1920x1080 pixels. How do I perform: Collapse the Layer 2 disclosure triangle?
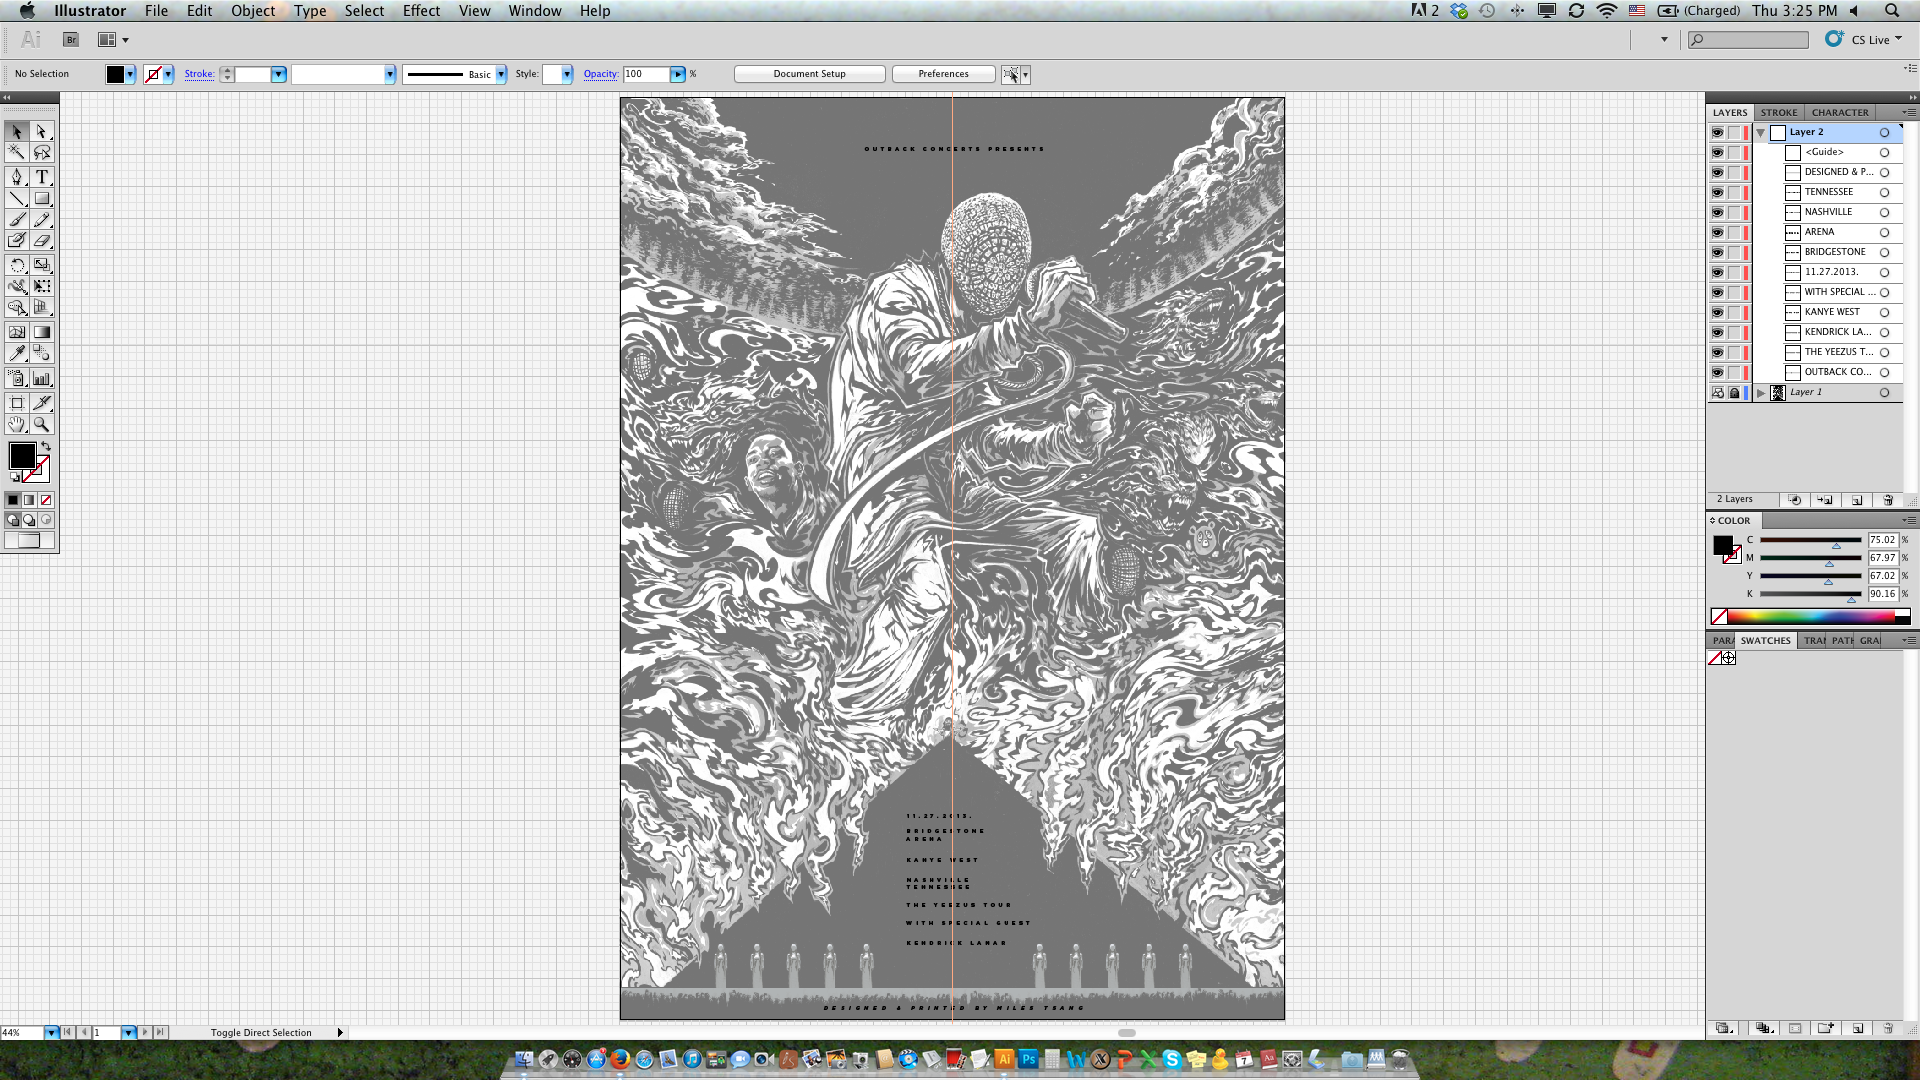tap(1760, 133)
